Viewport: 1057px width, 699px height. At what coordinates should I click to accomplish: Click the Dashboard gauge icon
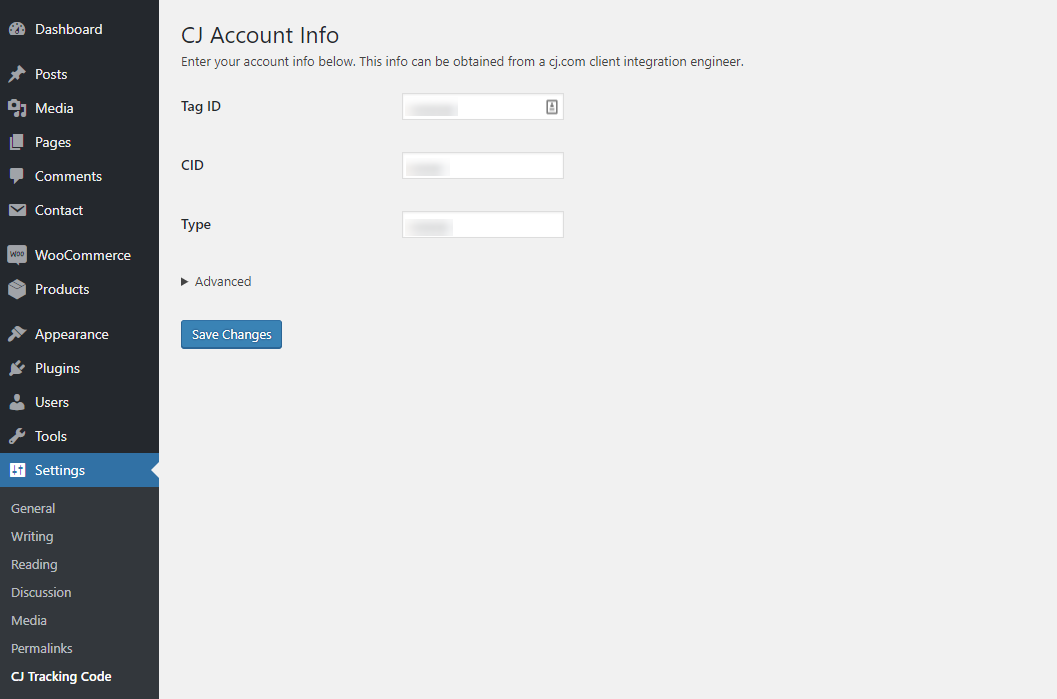[x=17, y=30]
